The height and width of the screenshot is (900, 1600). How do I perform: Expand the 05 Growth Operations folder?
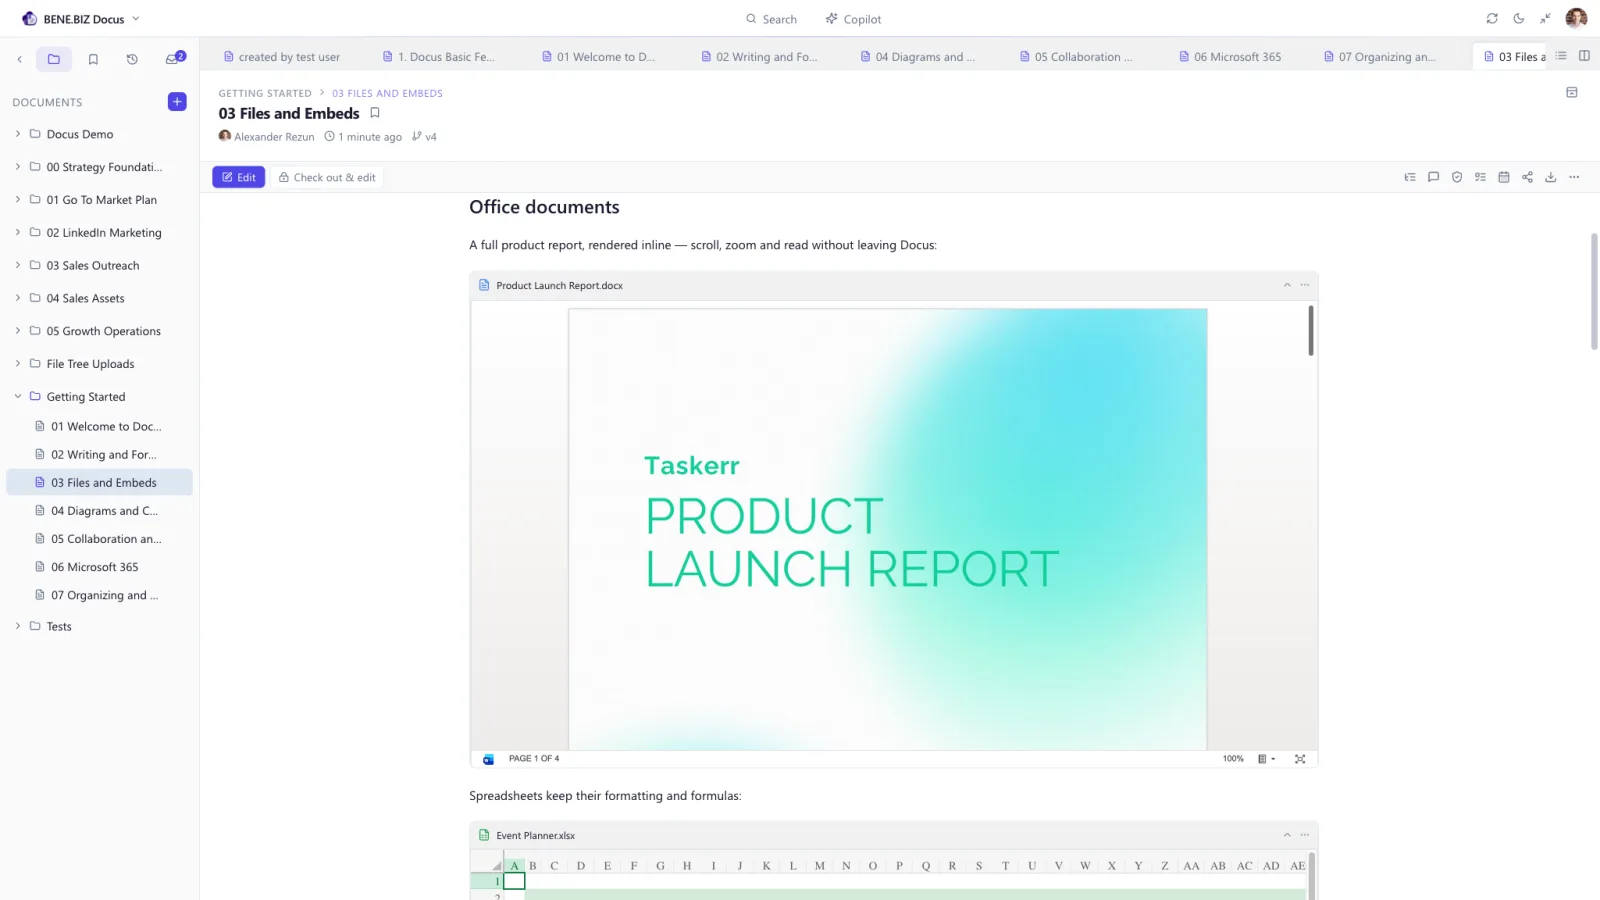(18, 331)
